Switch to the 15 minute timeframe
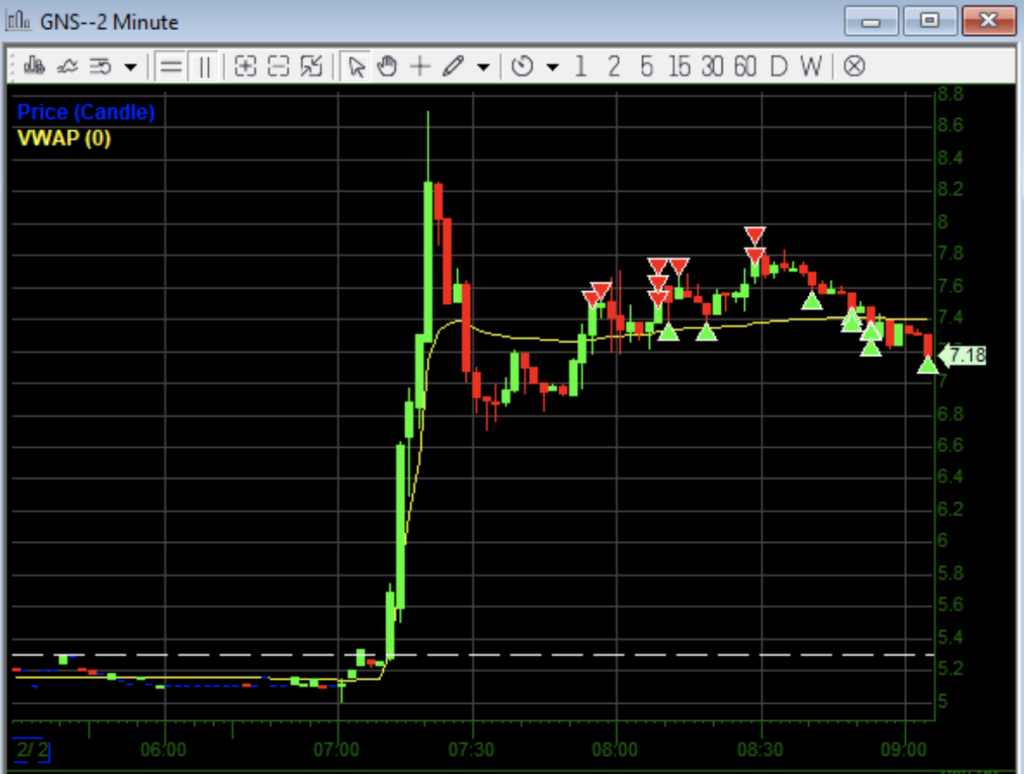Screen dimensions: 1024x774 tap(679, 66)
